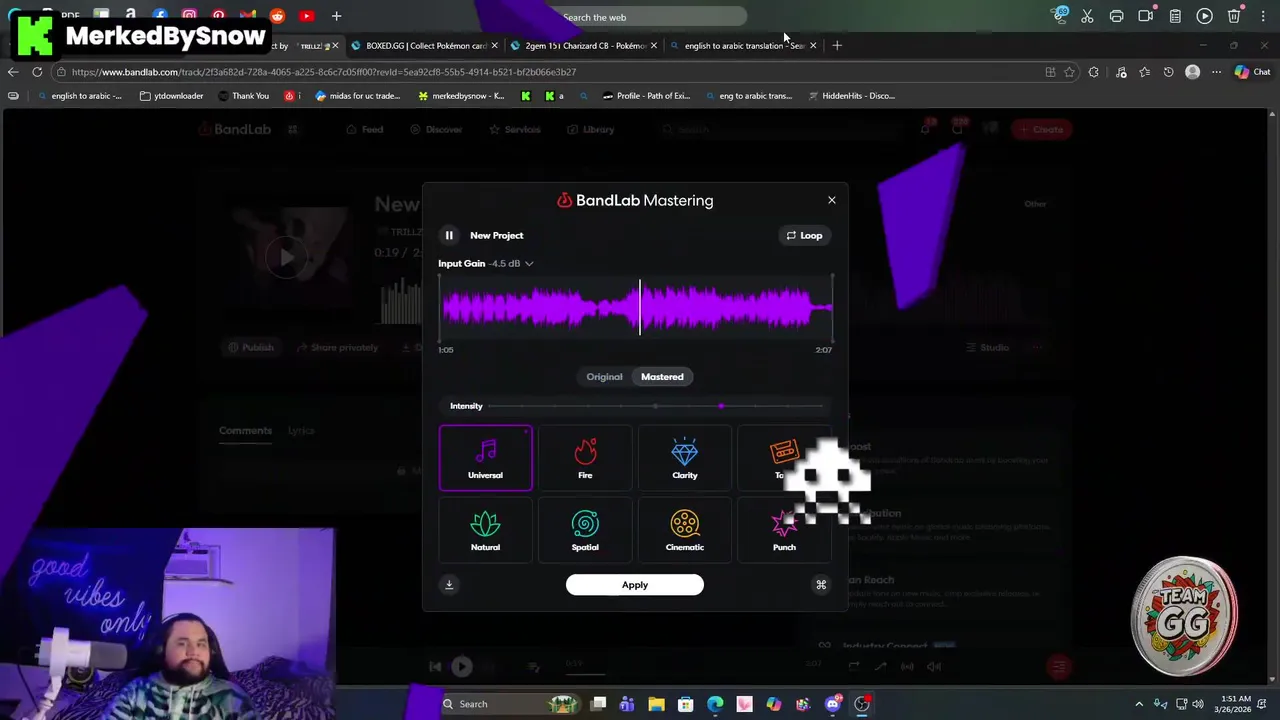Screen dimensions: 1280x720
Task: Go back in browser
Action: 12,72
